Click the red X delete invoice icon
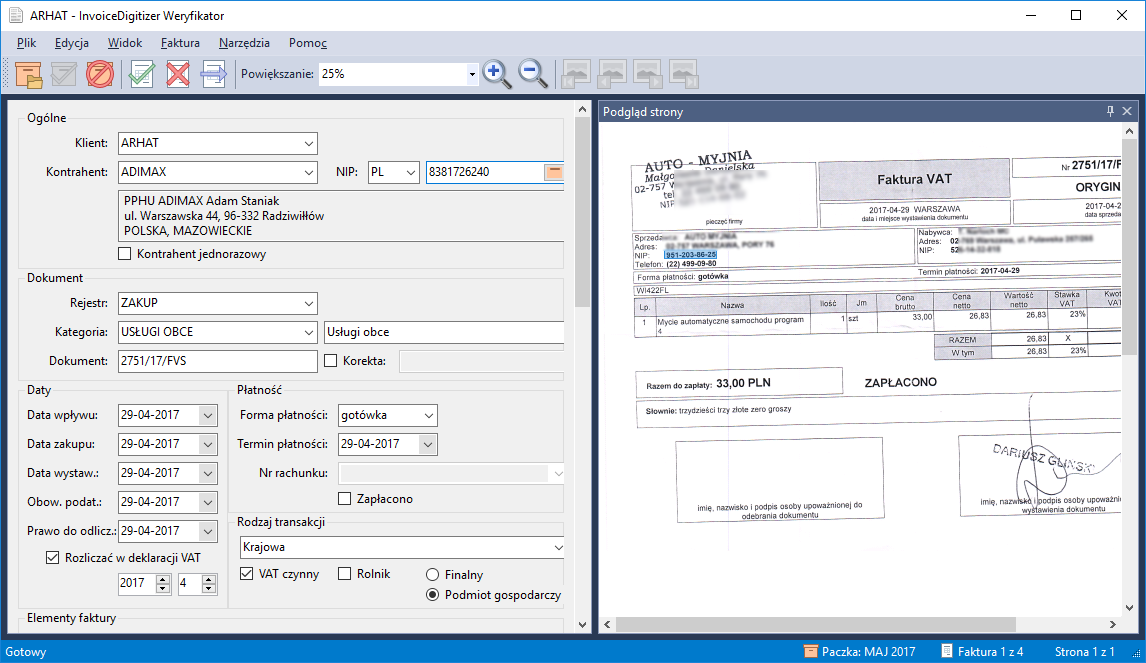This screenshot has width=1146, height=663. pos(178,74)
